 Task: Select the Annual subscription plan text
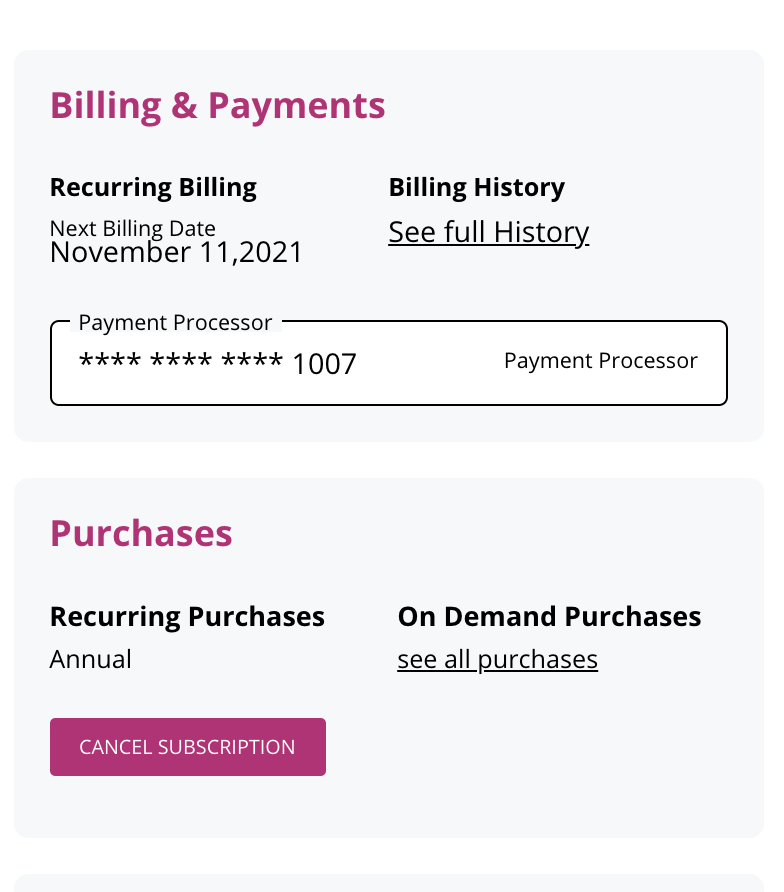pos(91,660)
